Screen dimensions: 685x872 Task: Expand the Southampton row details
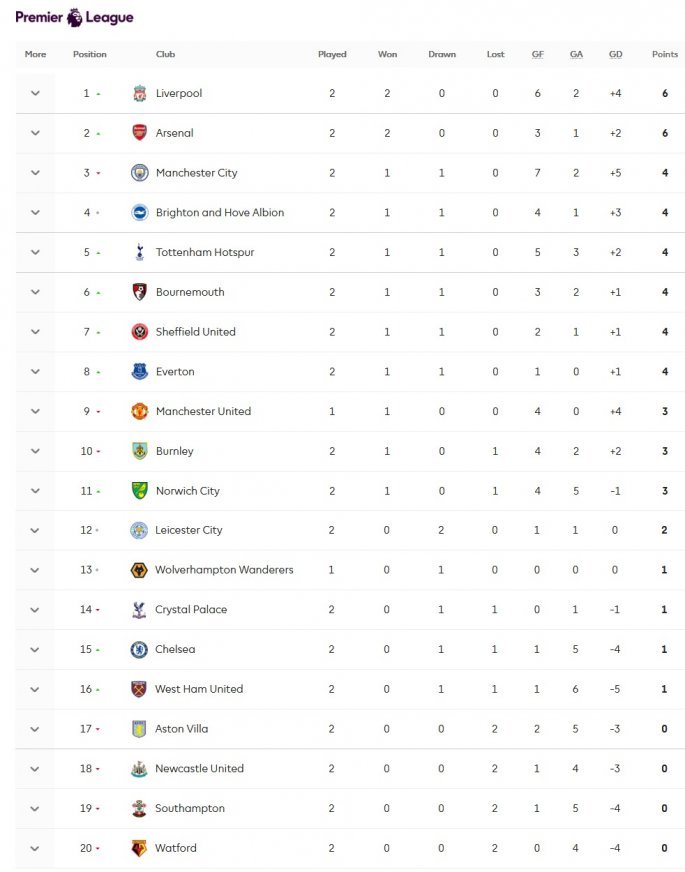point(35,808)
